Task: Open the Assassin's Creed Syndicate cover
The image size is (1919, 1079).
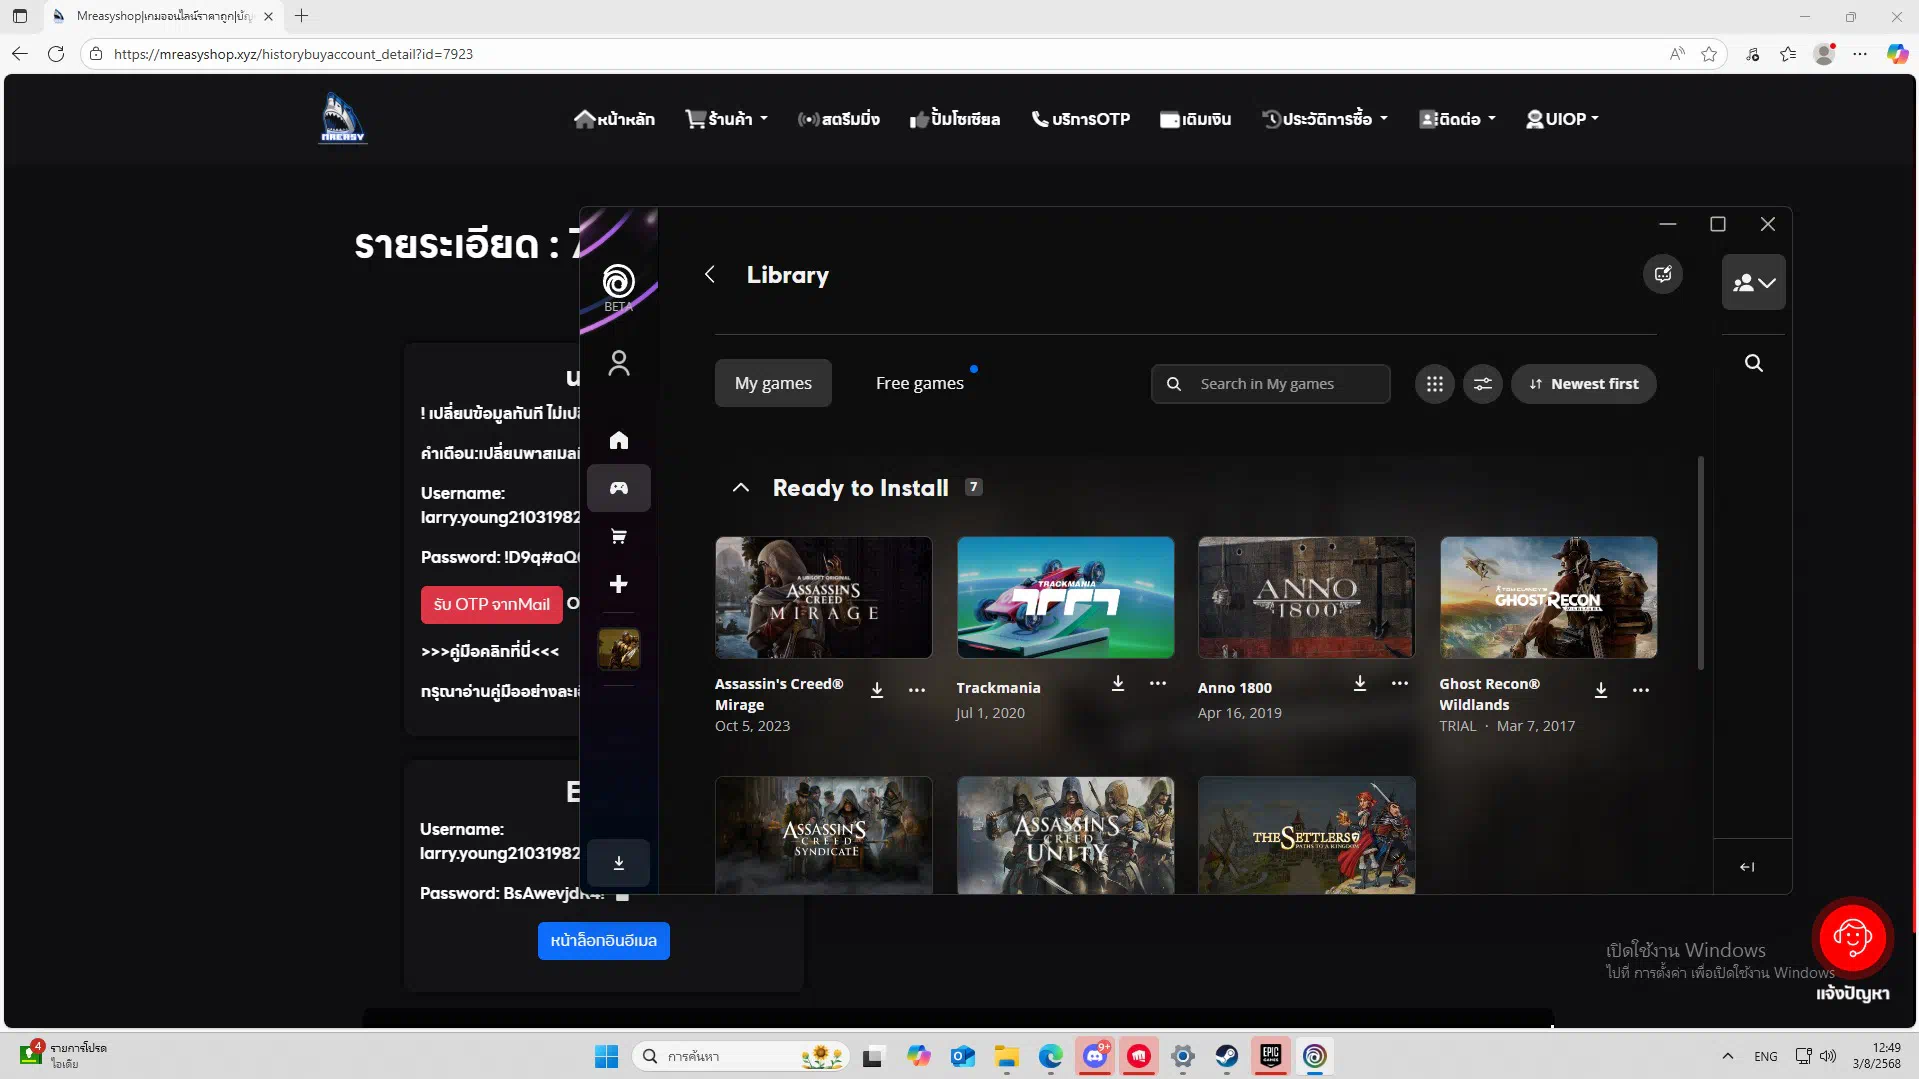Action: click(824, 835)
